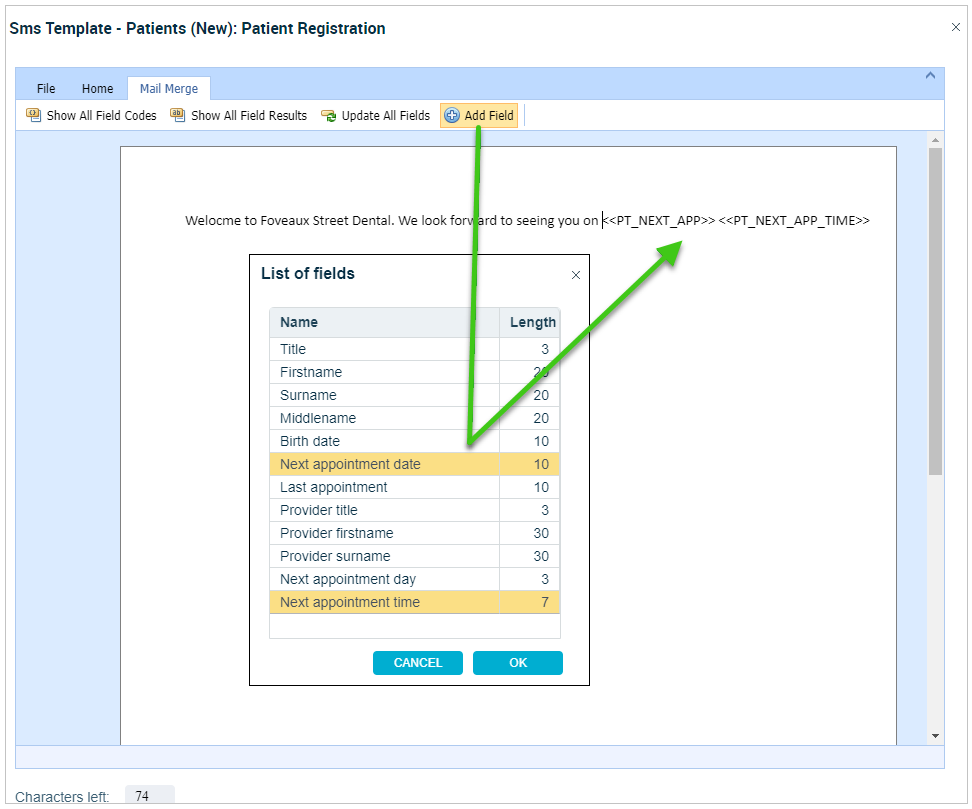The image size is (972, 809).
Task: Click the Update All Fields label
Action: click(x=386, y=115)
